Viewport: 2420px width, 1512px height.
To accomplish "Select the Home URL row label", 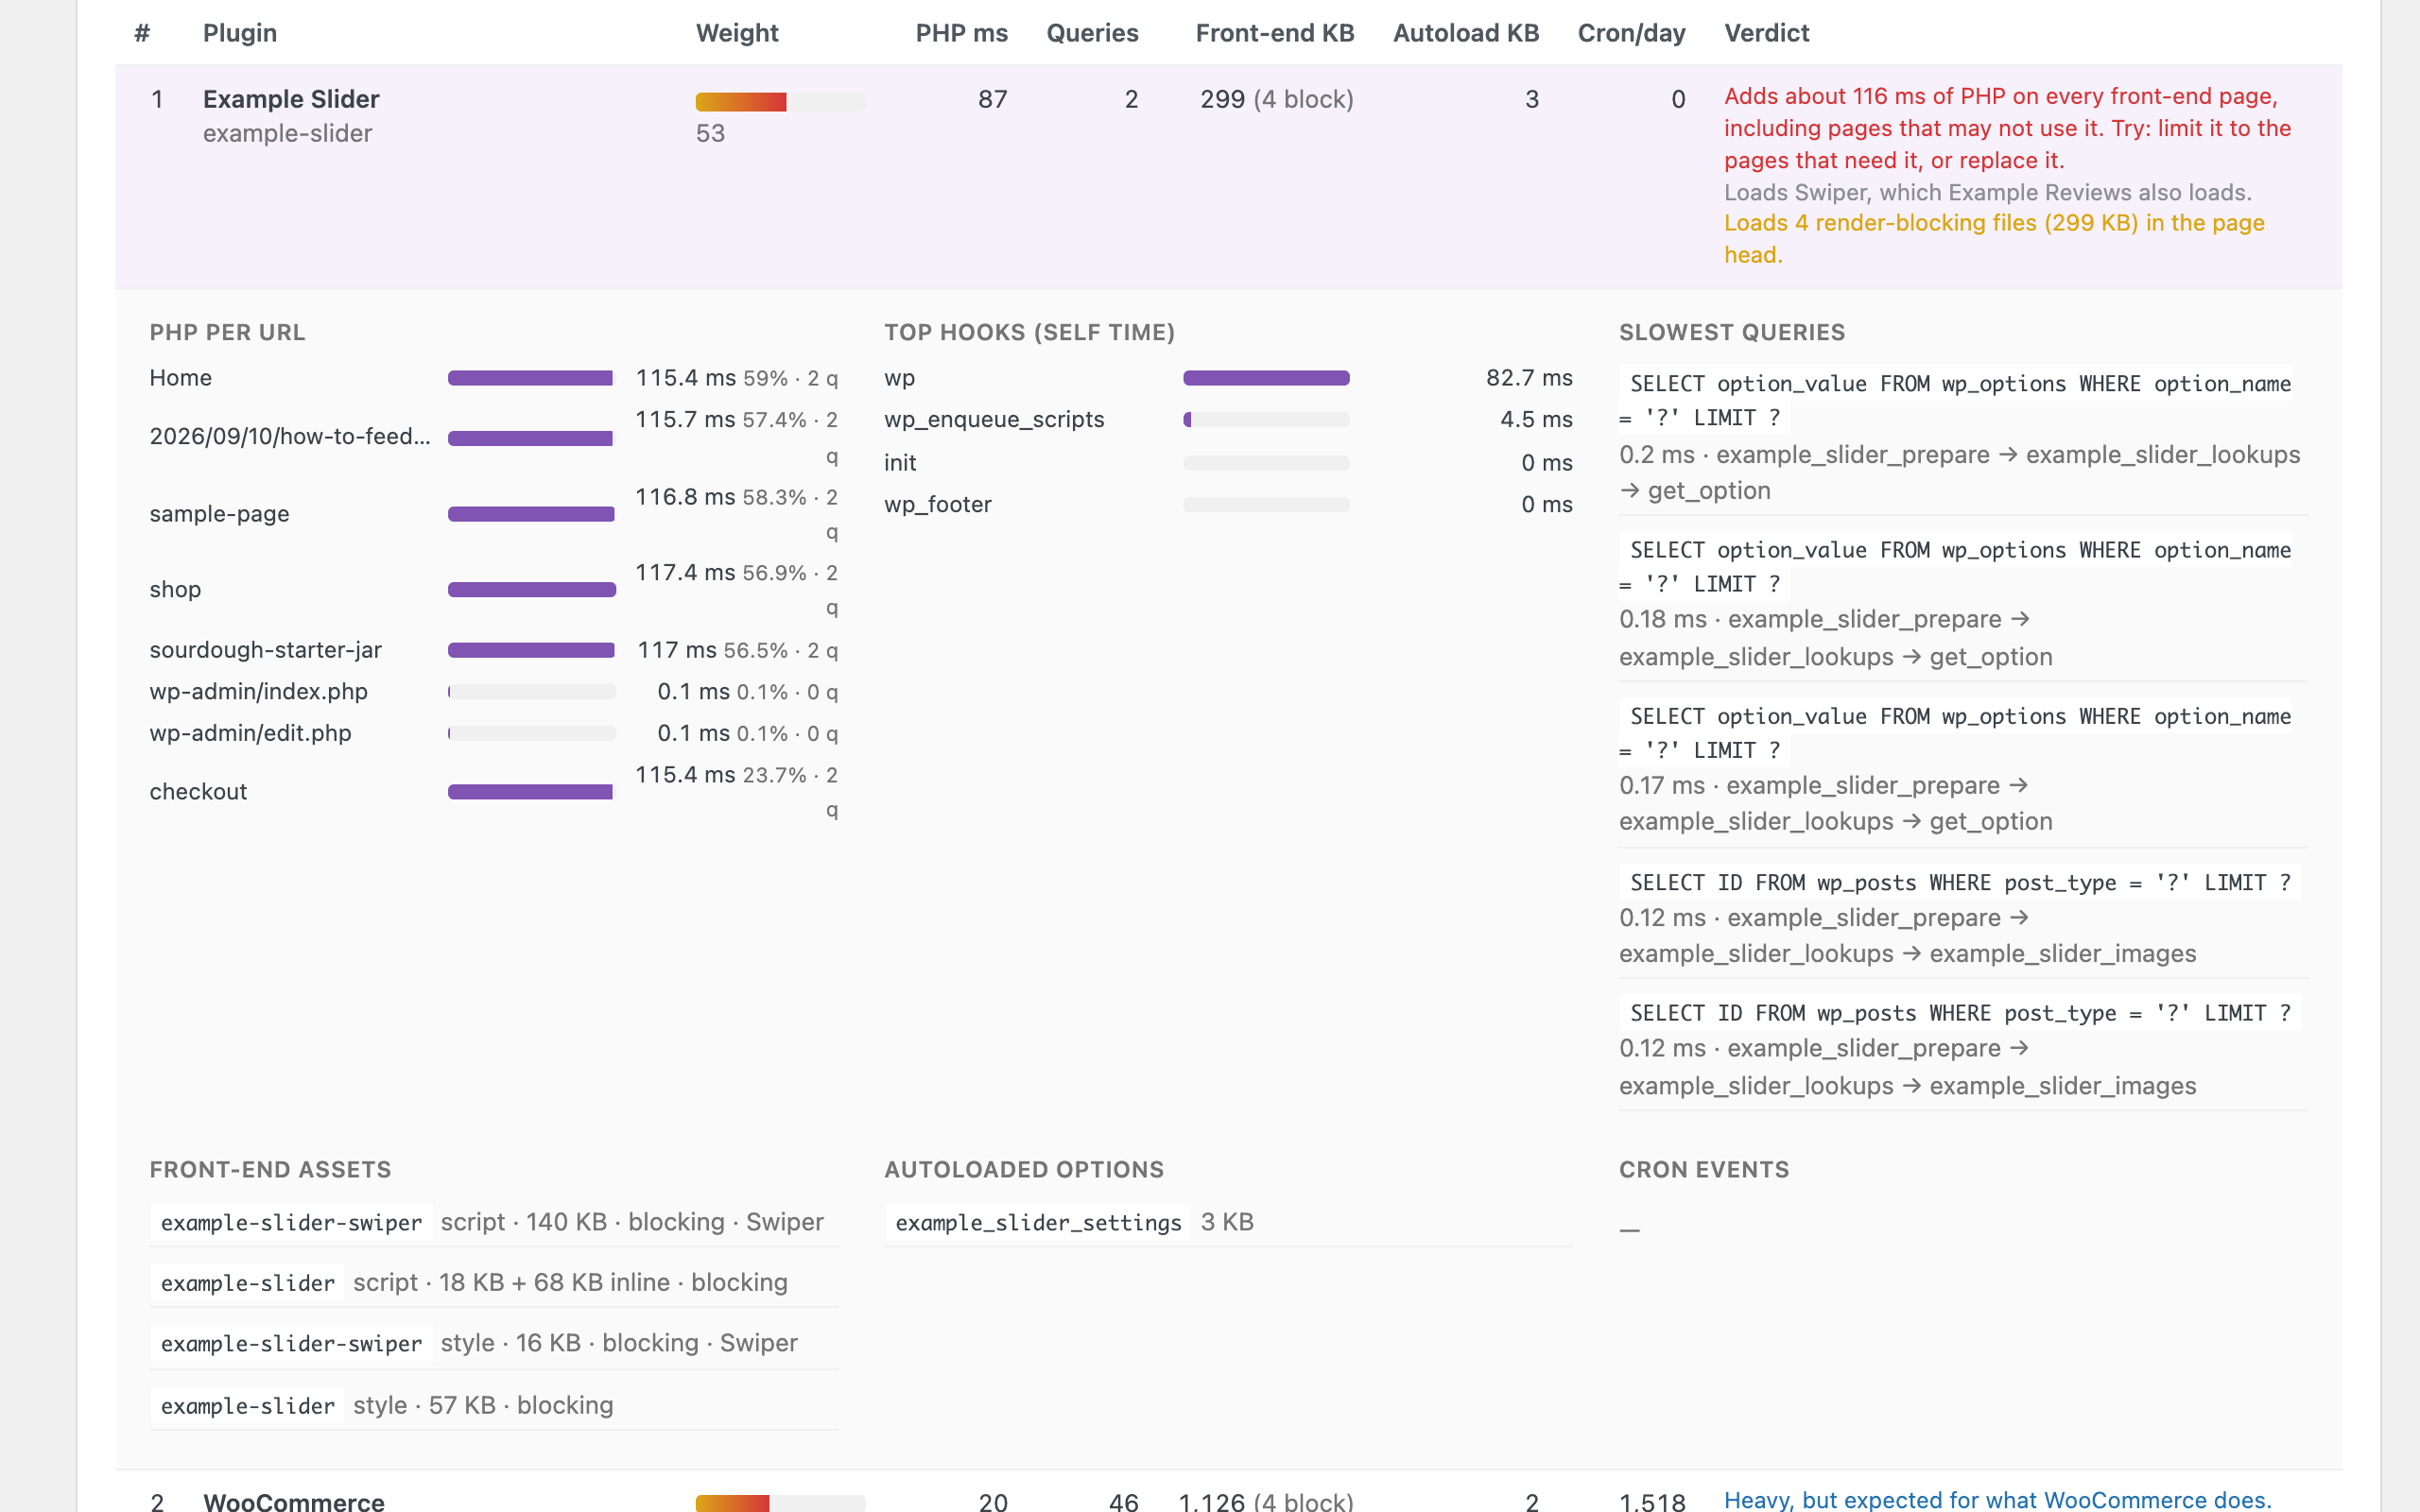I will point(181,378).
